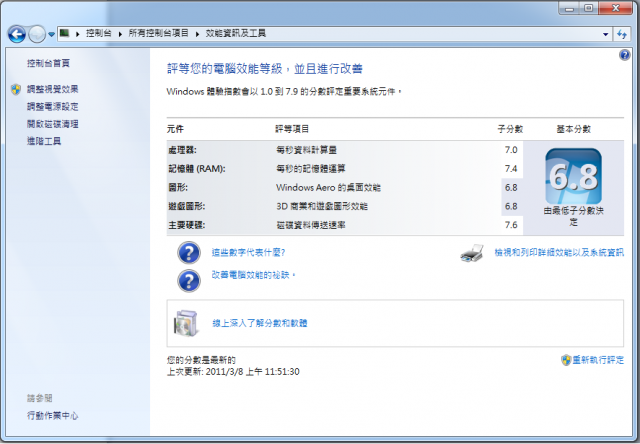Click the Windows Aero 的桌面效能 description
The height and width of the screenshot is (444, 640).
(328, 188)
